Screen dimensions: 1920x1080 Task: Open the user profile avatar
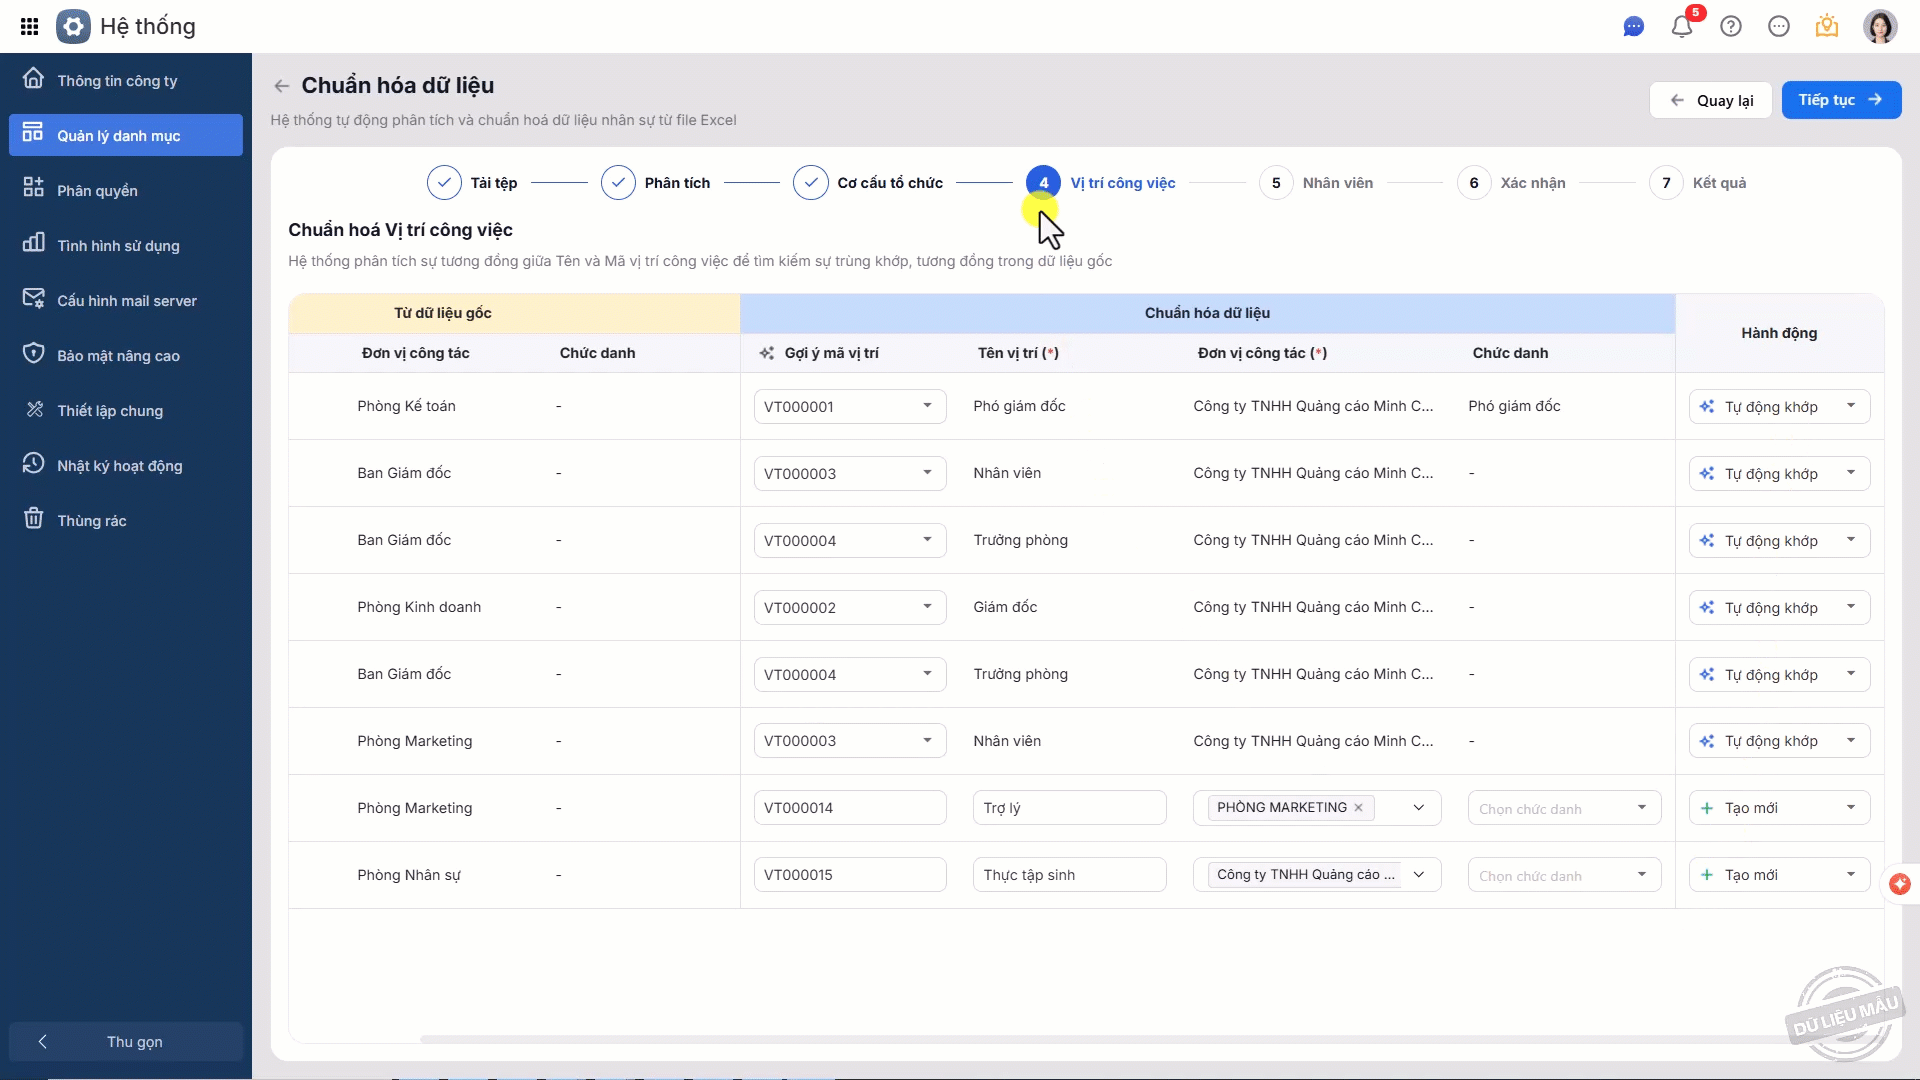click(x=1879, y=27)
